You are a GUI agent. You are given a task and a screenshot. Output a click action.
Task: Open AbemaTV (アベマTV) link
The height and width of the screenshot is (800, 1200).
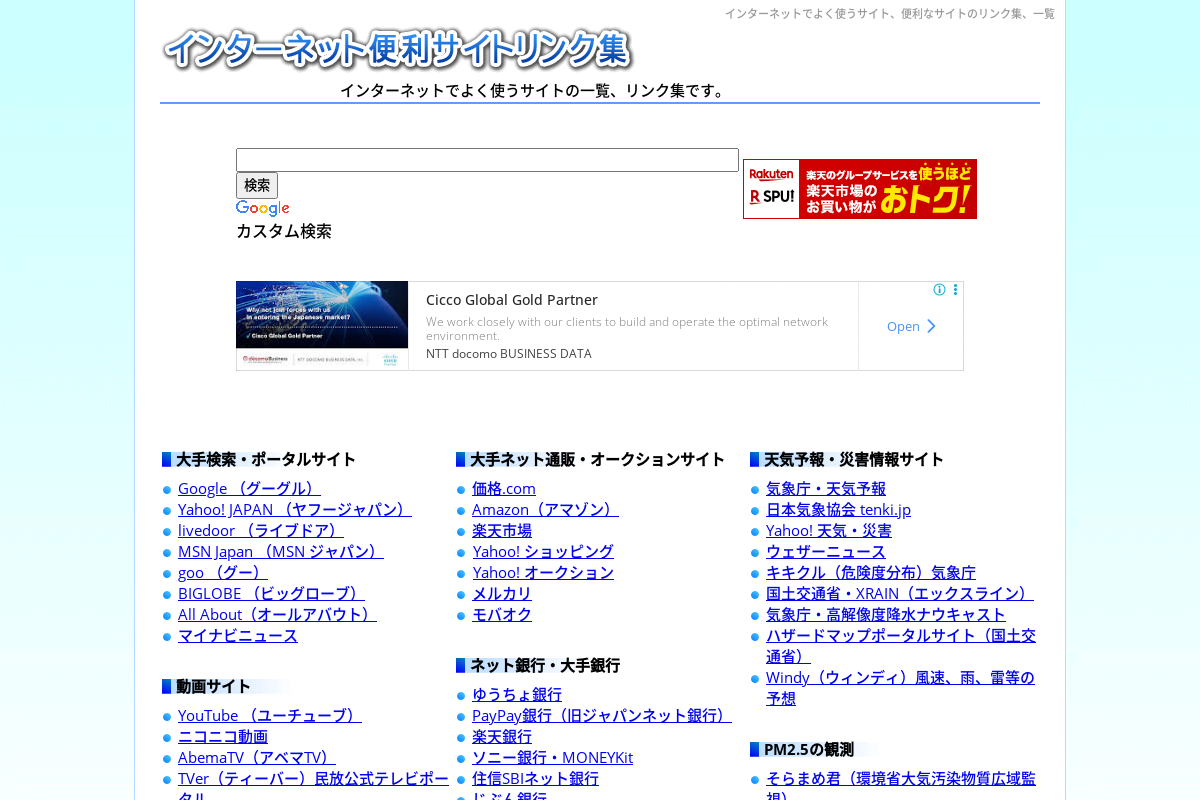click(x=257, y=758)
